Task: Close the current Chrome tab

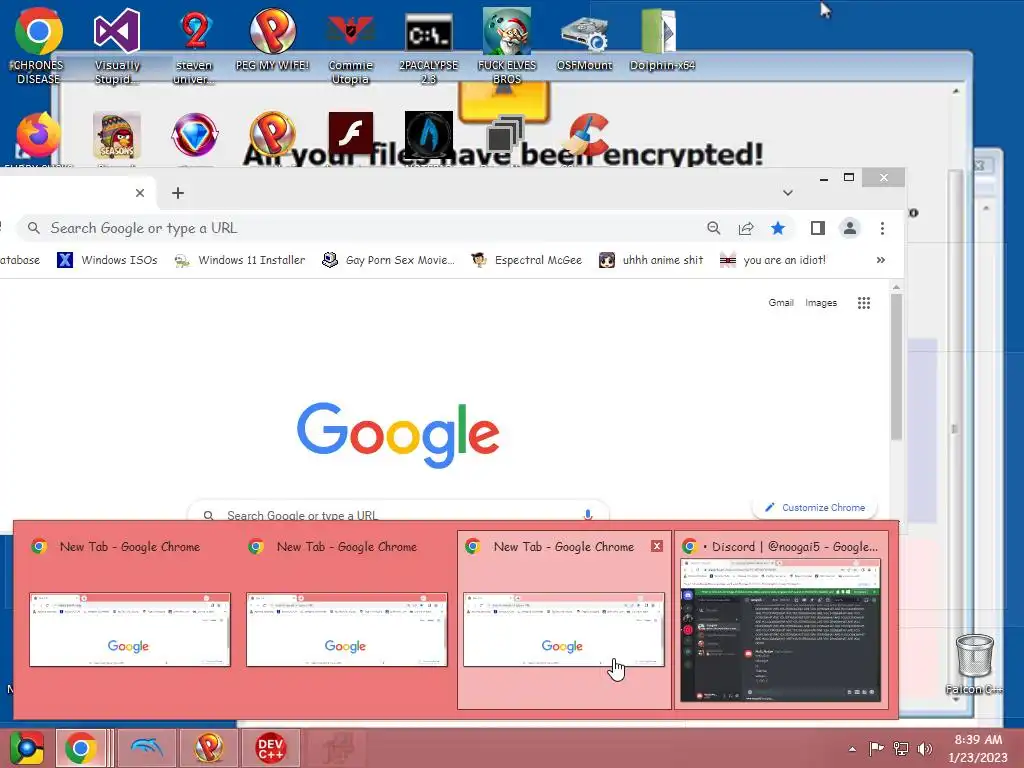Action: coord(140,193)
